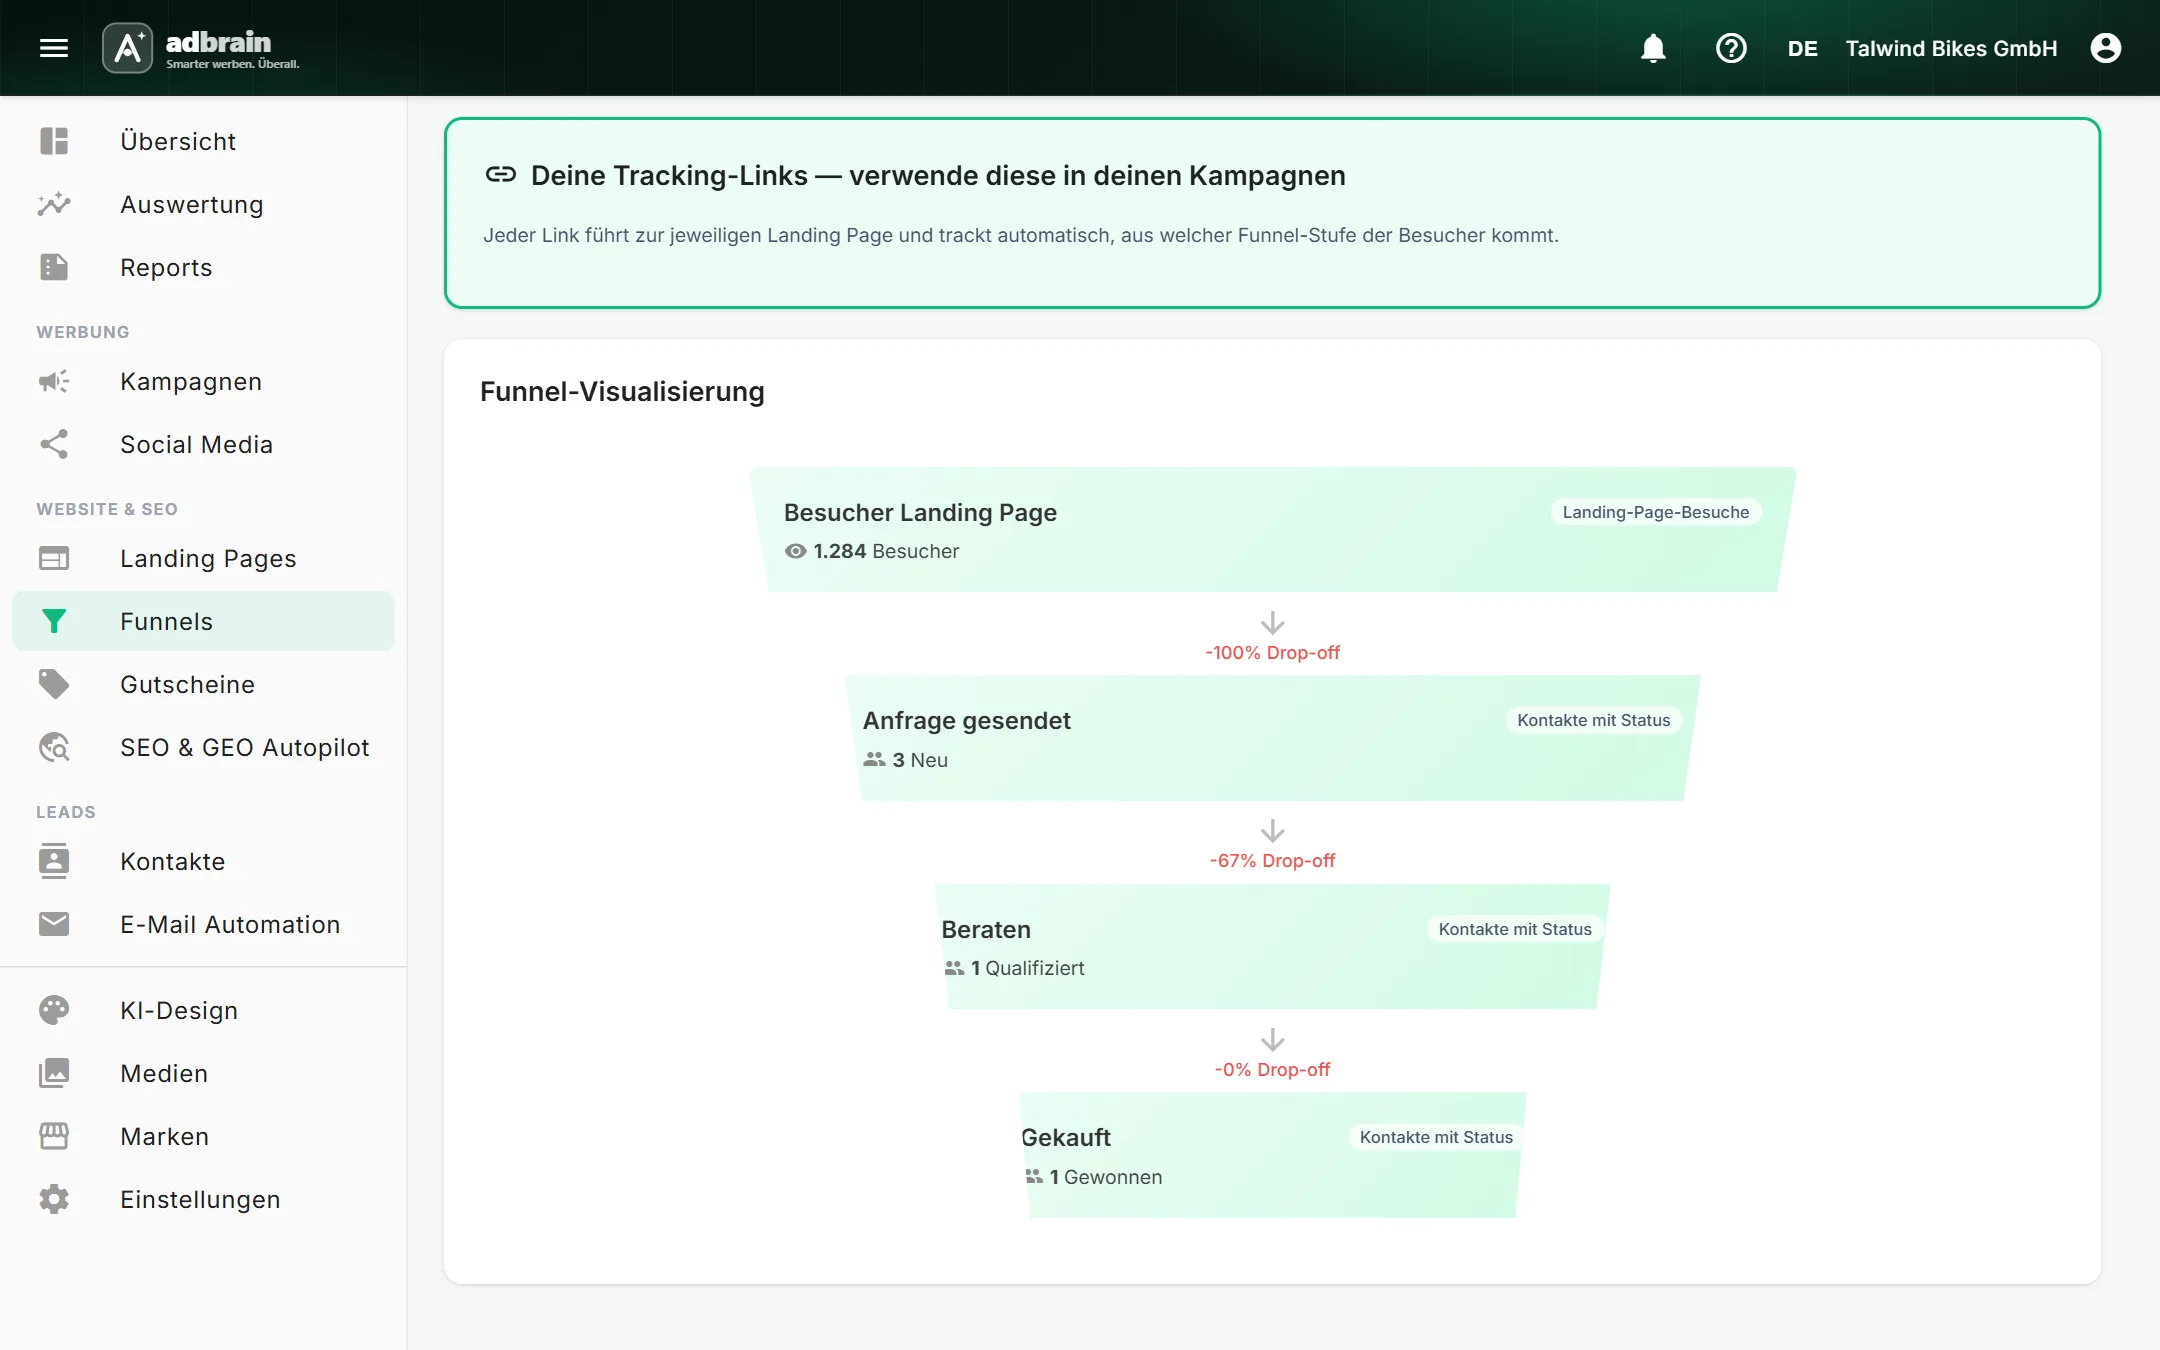Click Kontakte mit Status badge on Gekauft
This screenshot has height=1350, width=2160.
[x=1436, y=1137]
